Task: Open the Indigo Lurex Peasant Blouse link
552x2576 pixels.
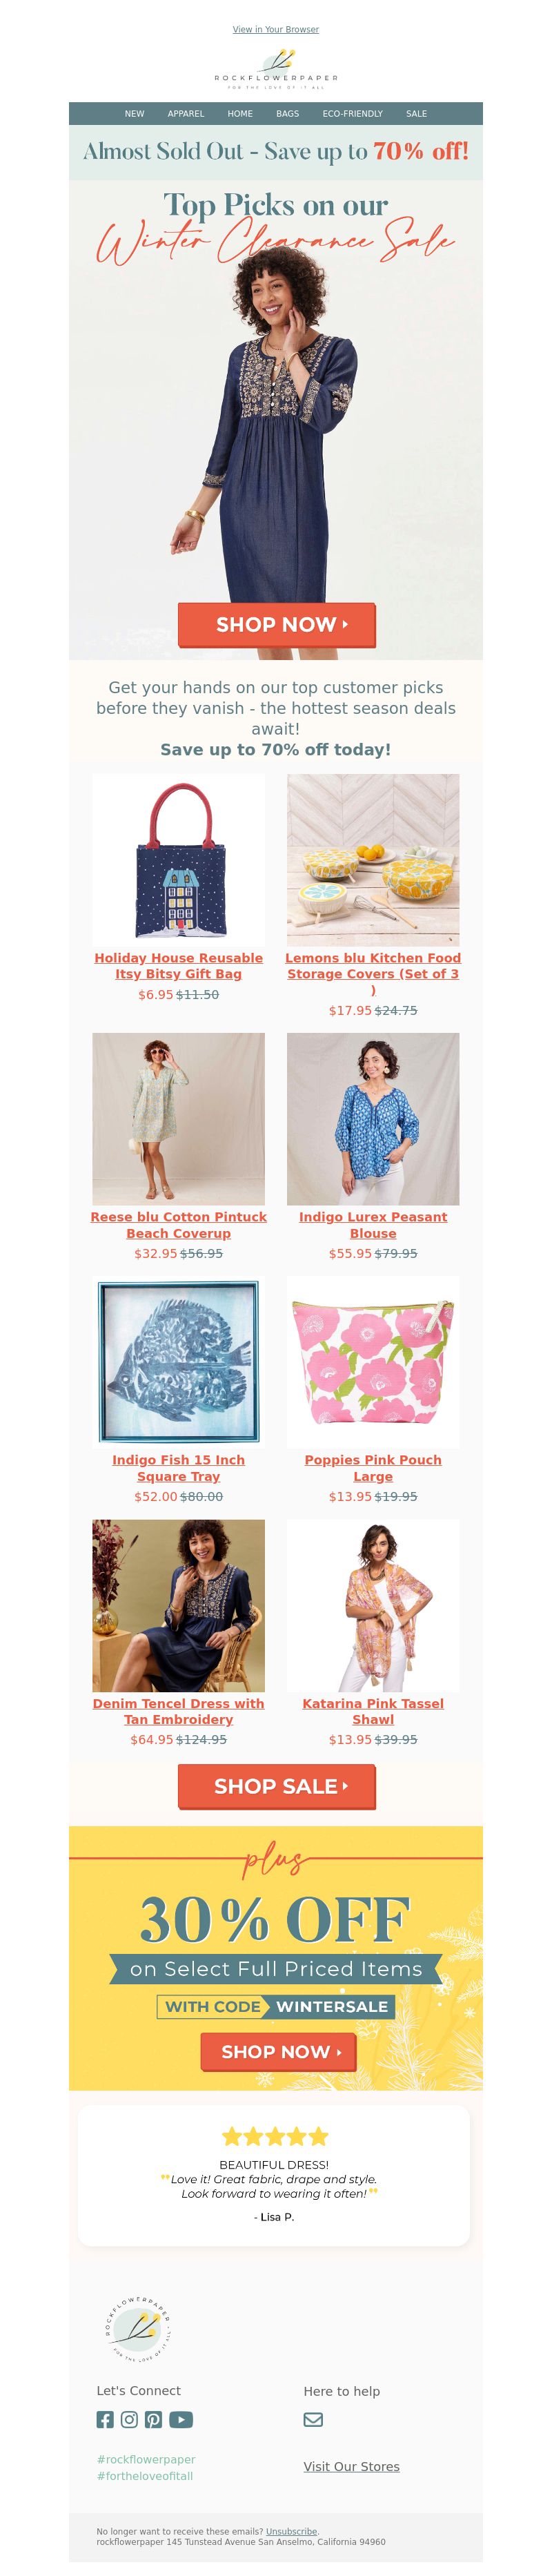Action: (x=373, y=1224)
